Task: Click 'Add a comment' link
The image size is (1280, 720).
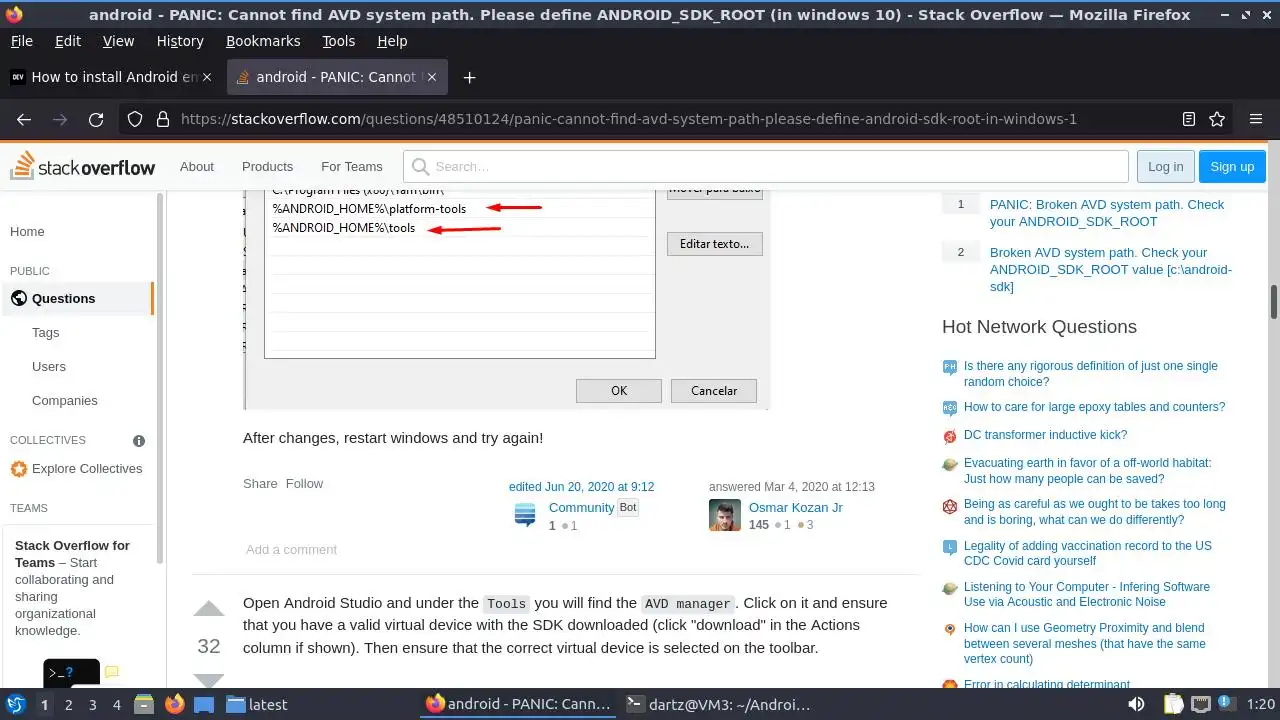Action: pyautogui.click(x=291, y=549)
